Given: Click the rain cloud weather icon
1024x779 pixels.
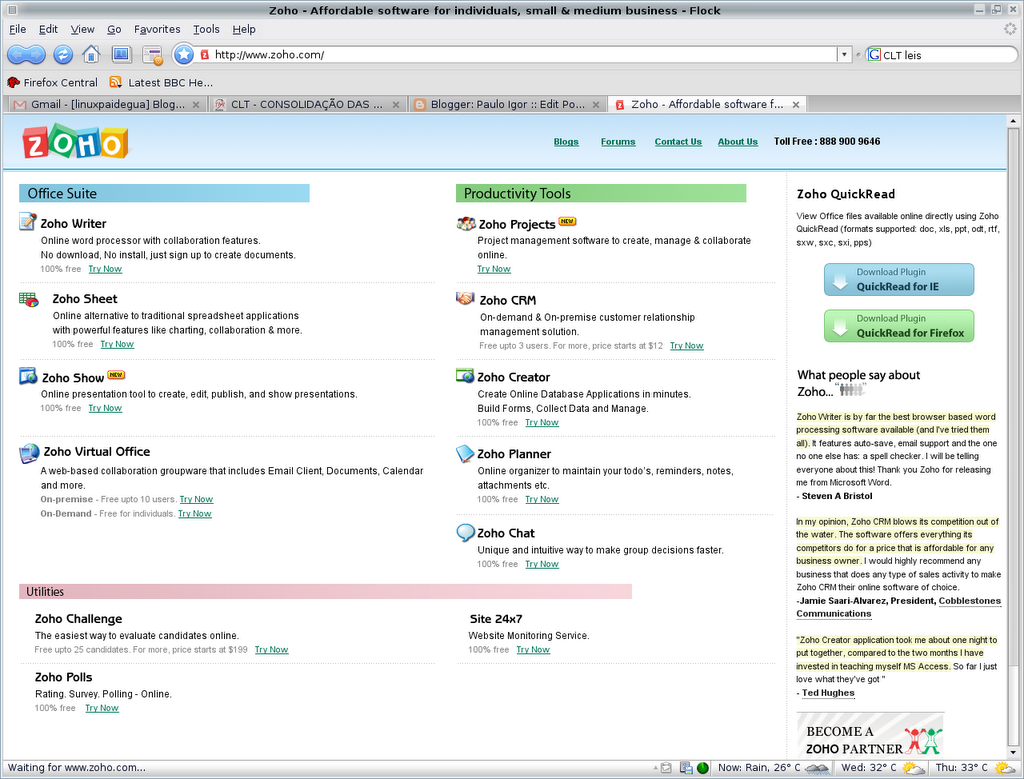Looking at the screenshot, I should tap(817, 769).
